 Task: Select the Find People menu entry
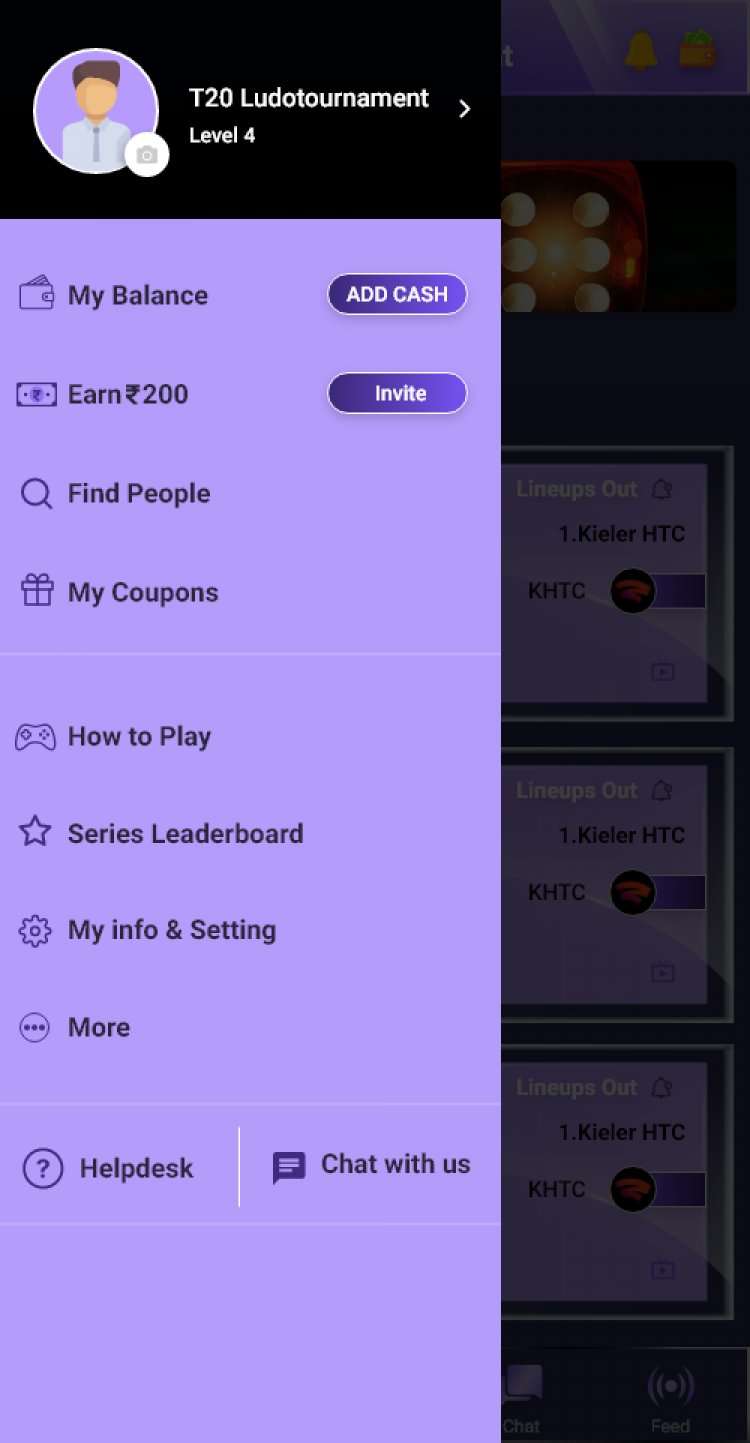click(x=139, y=493)
